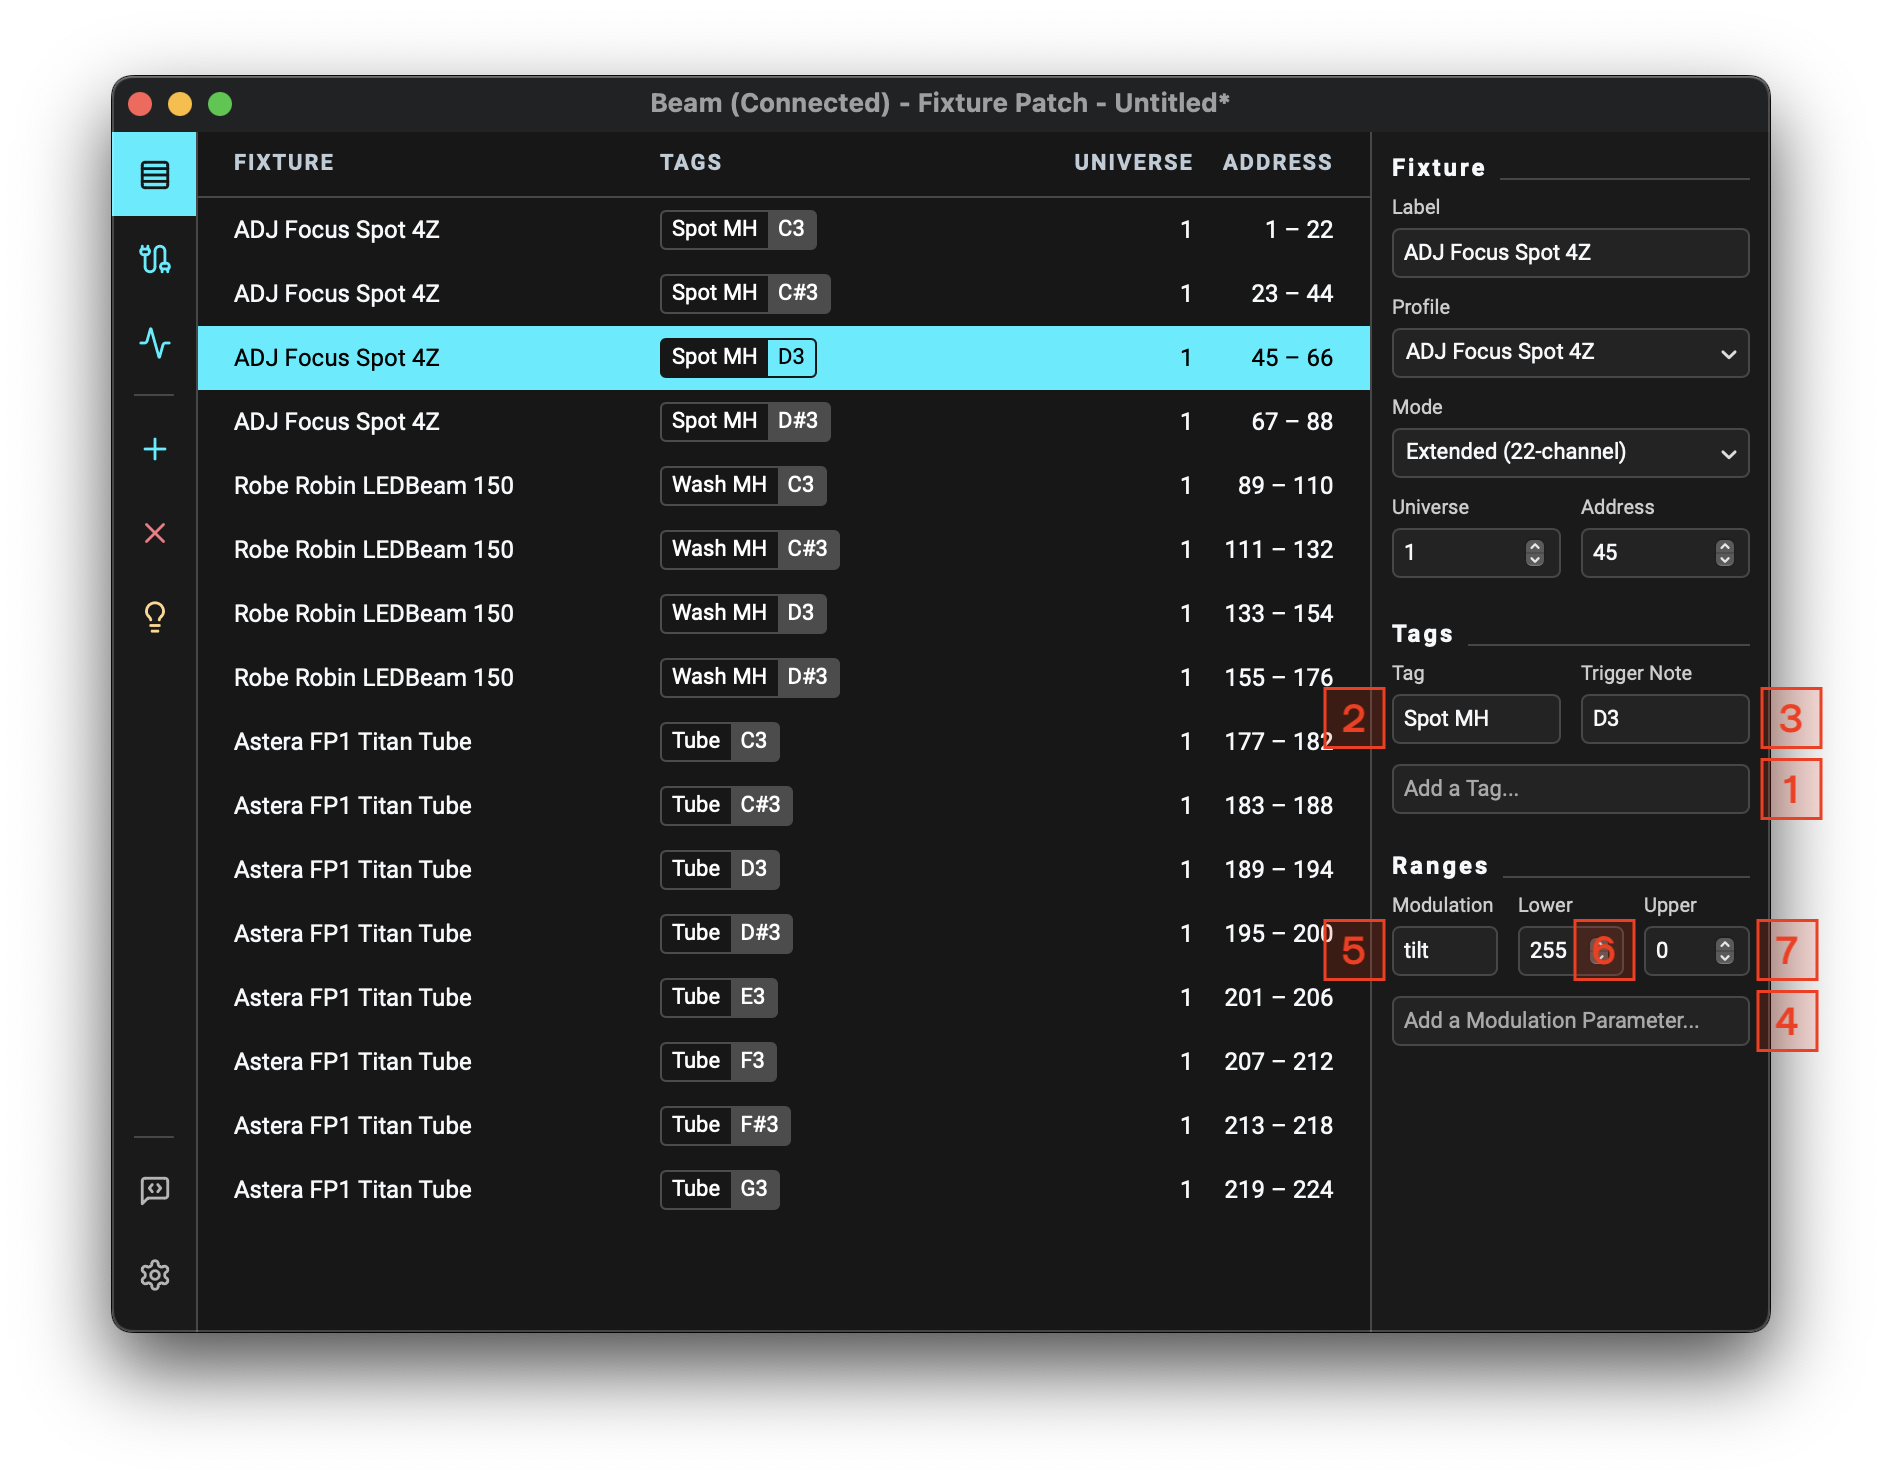Click the Tube E3 tag

(x=719, y=998)
